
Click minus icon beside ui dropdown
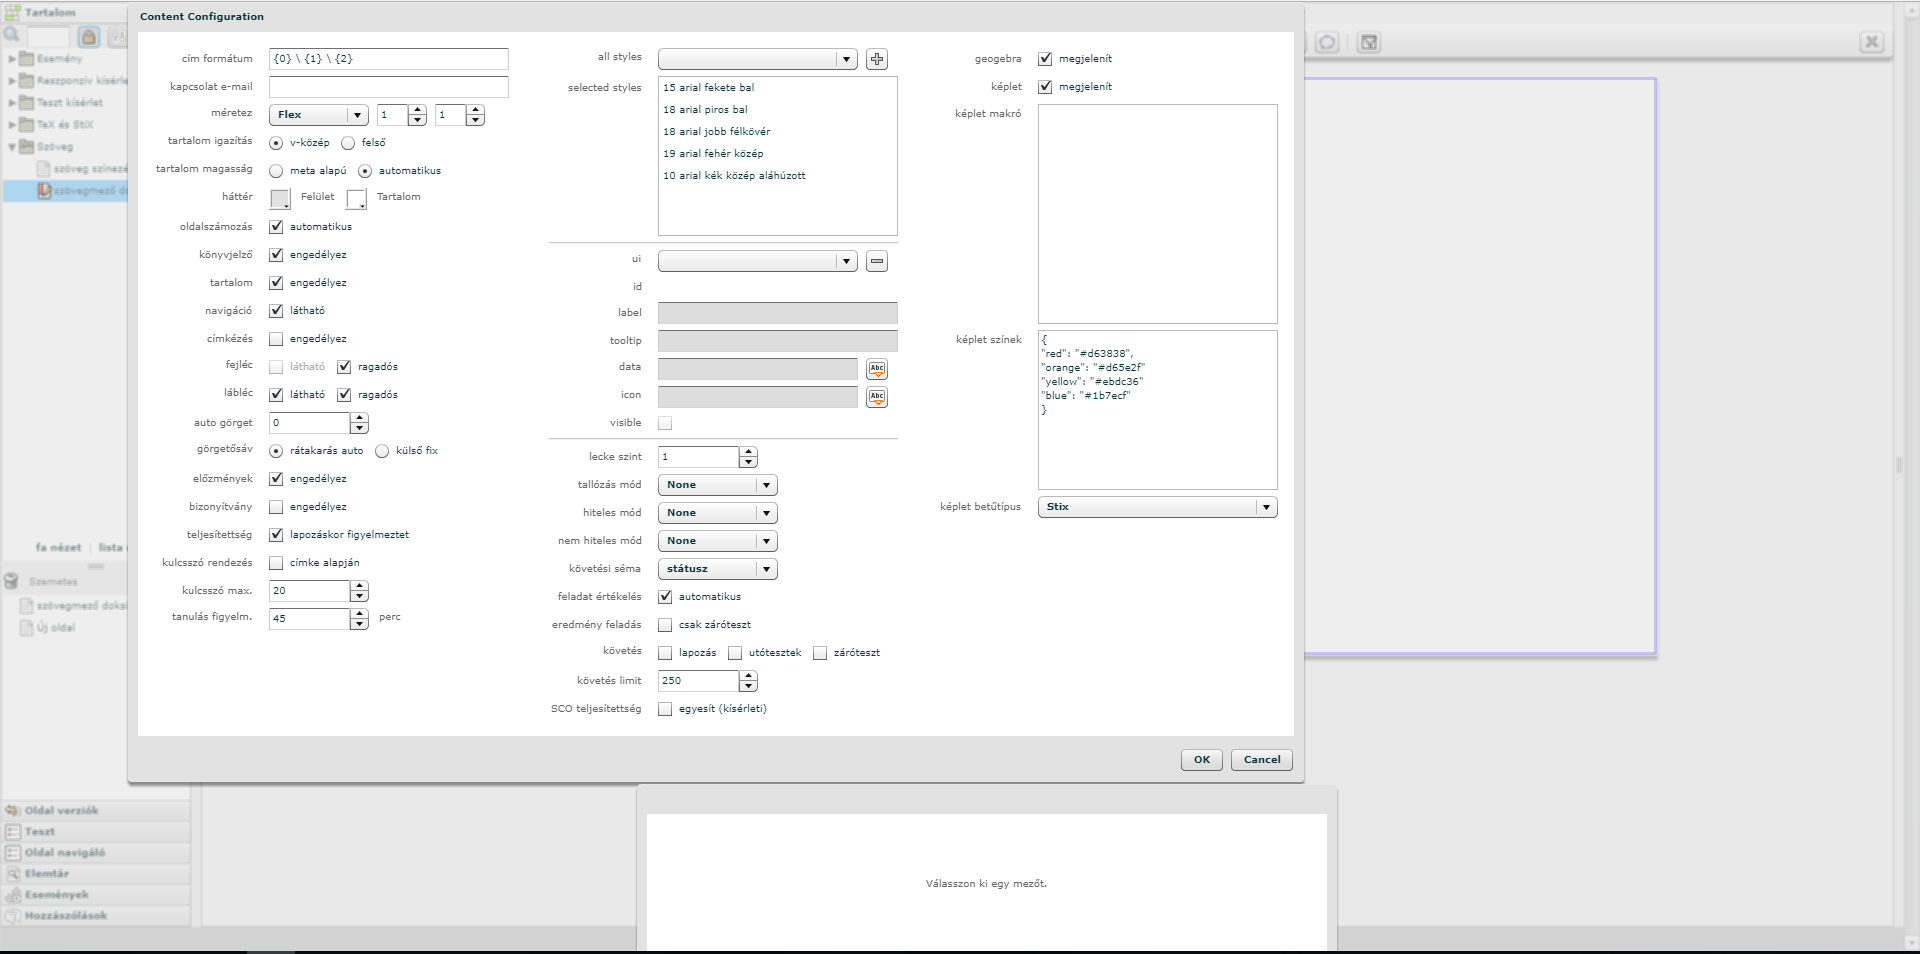tap(877, 261)
